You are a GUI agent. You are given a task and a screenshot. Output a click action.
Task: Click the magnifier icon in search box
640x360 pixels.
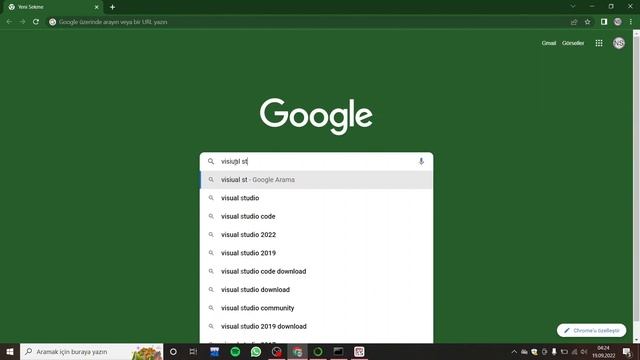click(x=211, y=161)
